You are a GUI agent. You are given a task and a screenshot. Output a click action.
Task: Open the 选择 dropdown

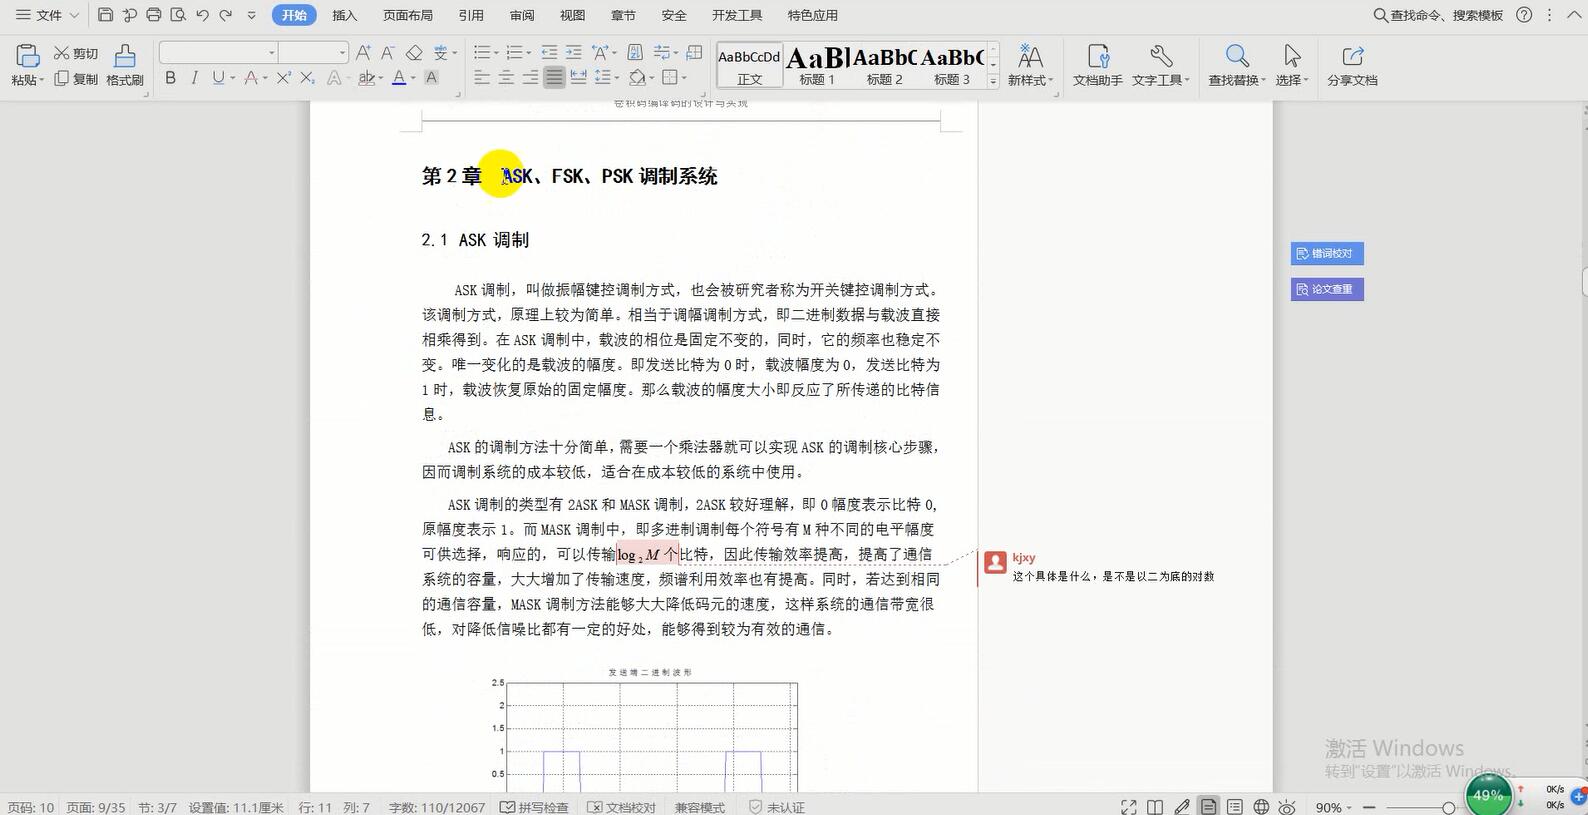(1292, 79)
